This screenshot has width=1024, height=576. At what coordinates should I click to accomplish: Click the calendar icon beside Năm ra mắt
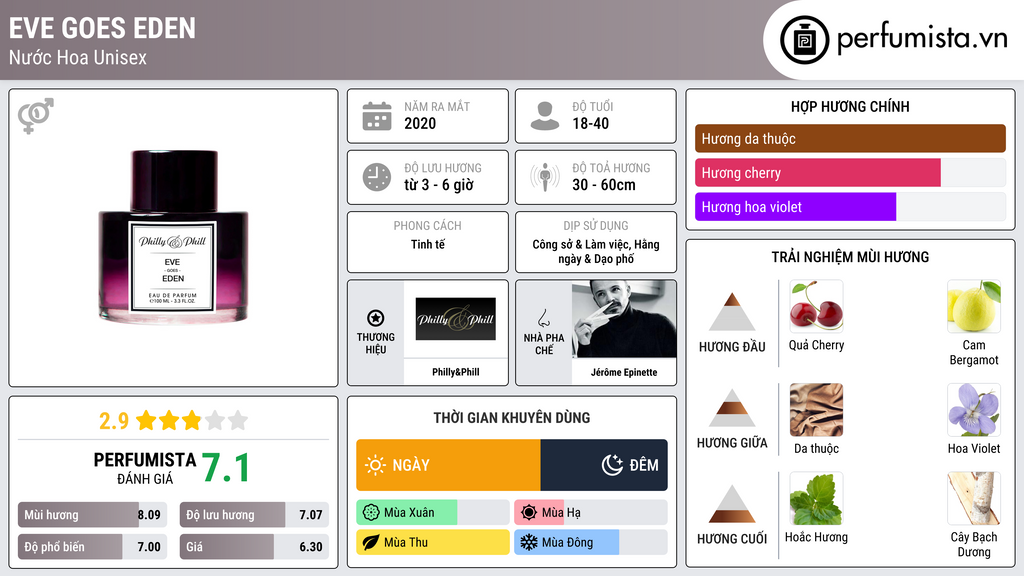coord(377,116)
